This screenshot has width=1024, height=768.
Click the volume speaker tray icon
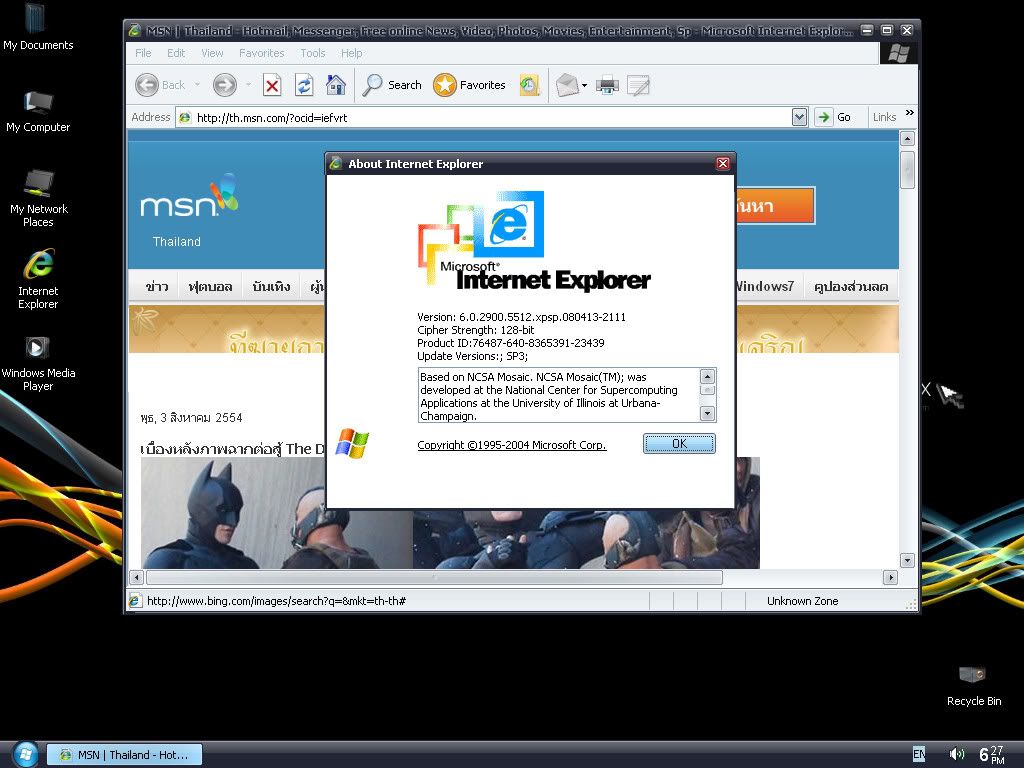click(x=957, y=754)
